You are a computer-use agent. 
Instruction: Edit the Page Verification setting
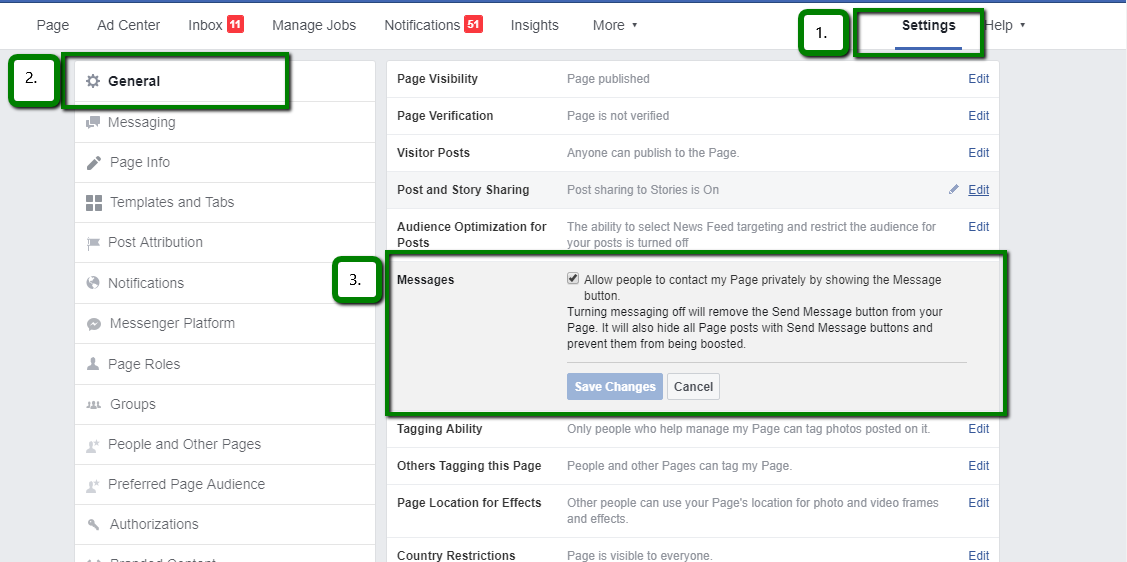pos(978,116)
